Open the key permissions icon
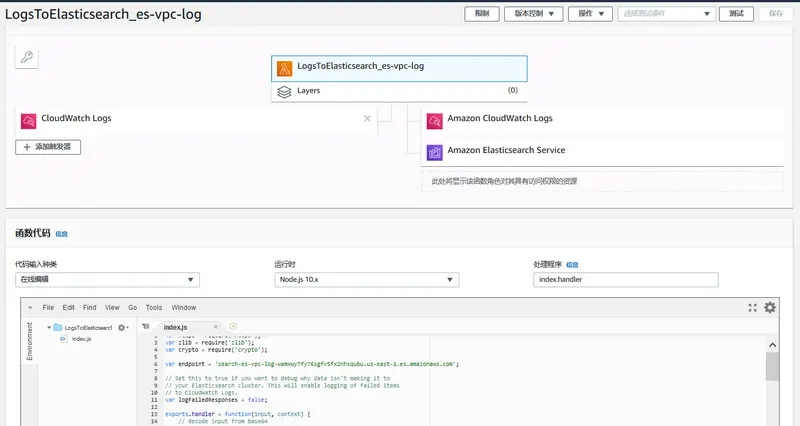This screenshot has height=426, width=800. tap(27, 57)
